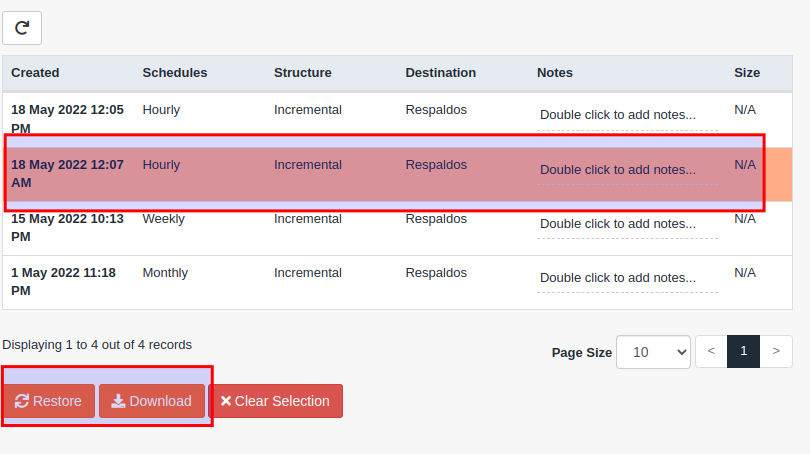The width and height of the screenshot is (810, 454).
Task: Click the Clear Selection button
Action: click(276, 401)
